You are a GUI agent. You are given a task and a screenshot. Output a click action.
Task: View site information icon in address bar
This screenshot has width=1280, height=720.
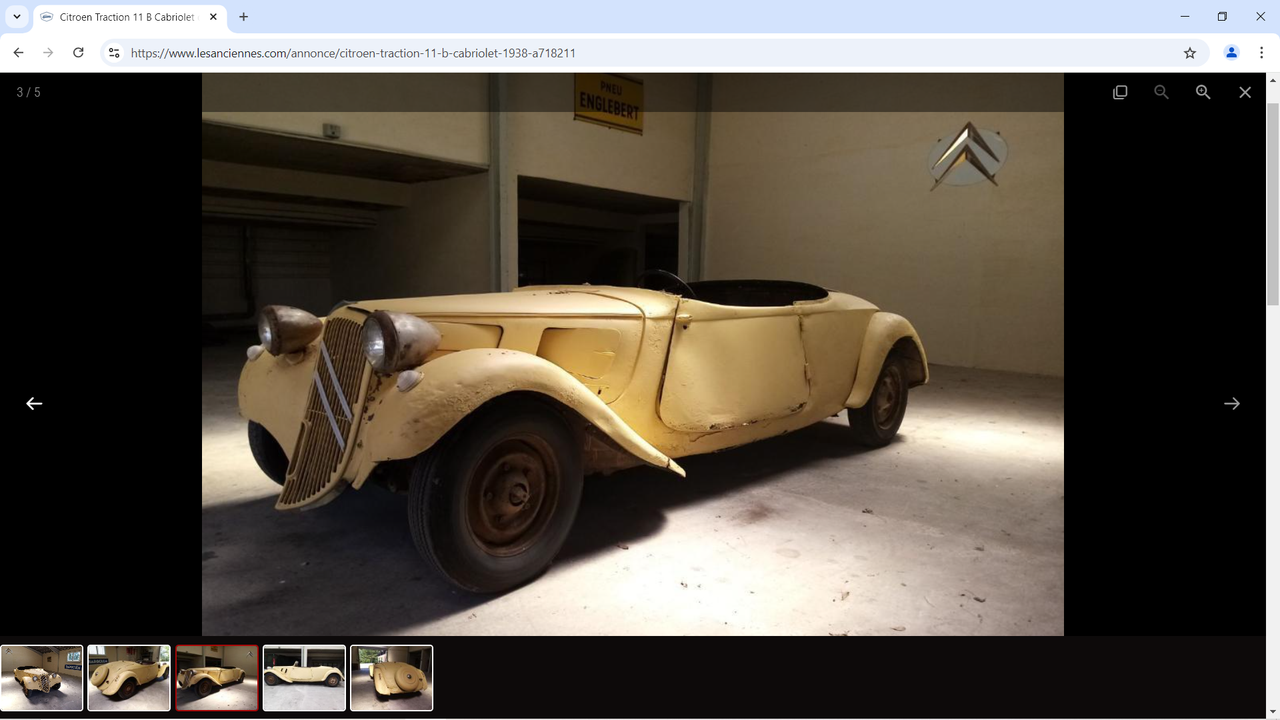(x=114, y=53)
